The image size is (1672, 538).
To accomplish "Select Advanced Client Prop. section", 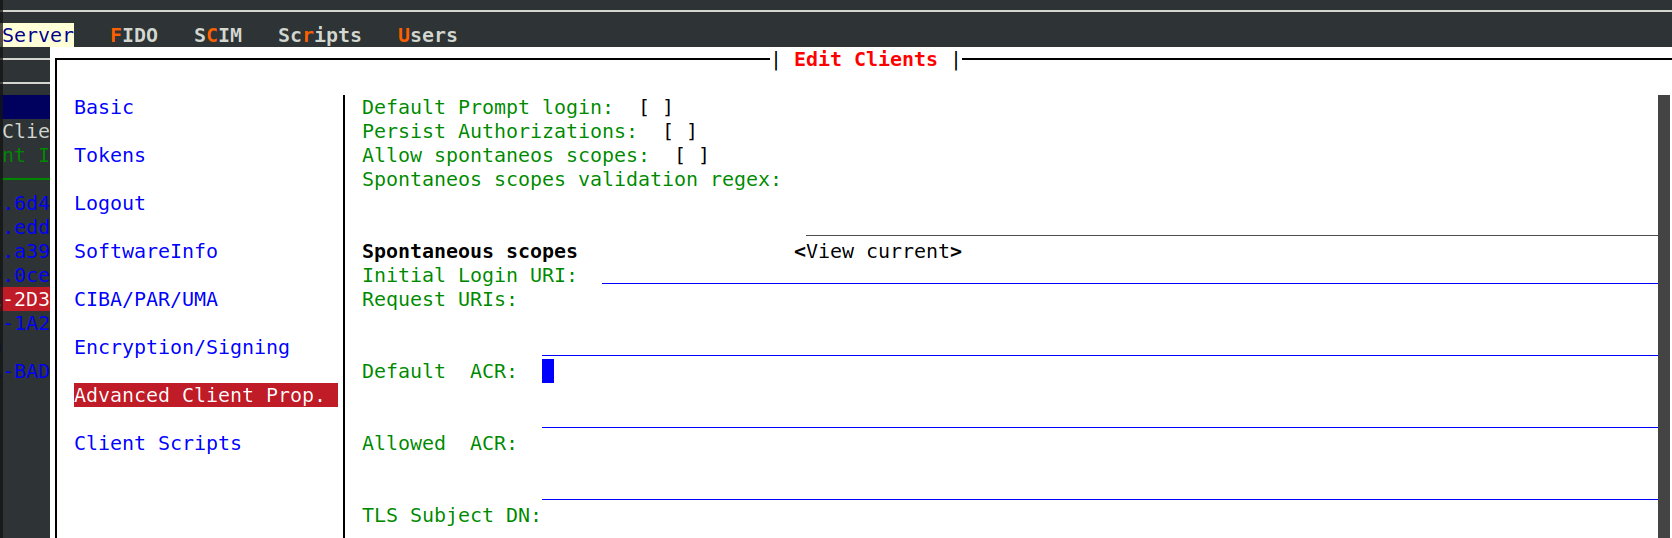I will [x=200, y=395].
